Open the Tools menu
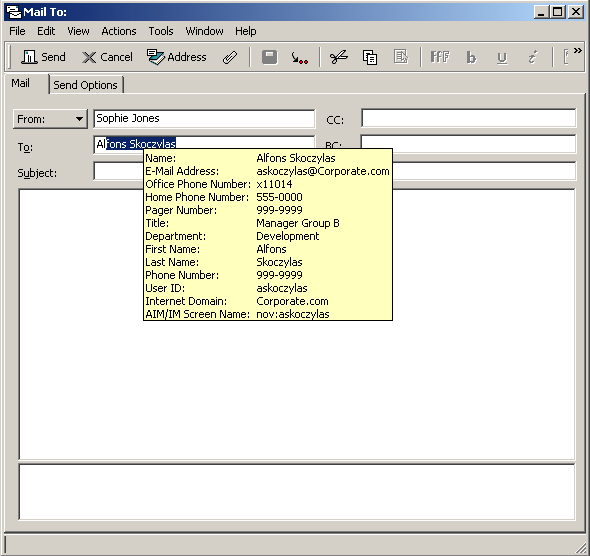The height and width of the screenshot is (556, 590). point(161,31)
